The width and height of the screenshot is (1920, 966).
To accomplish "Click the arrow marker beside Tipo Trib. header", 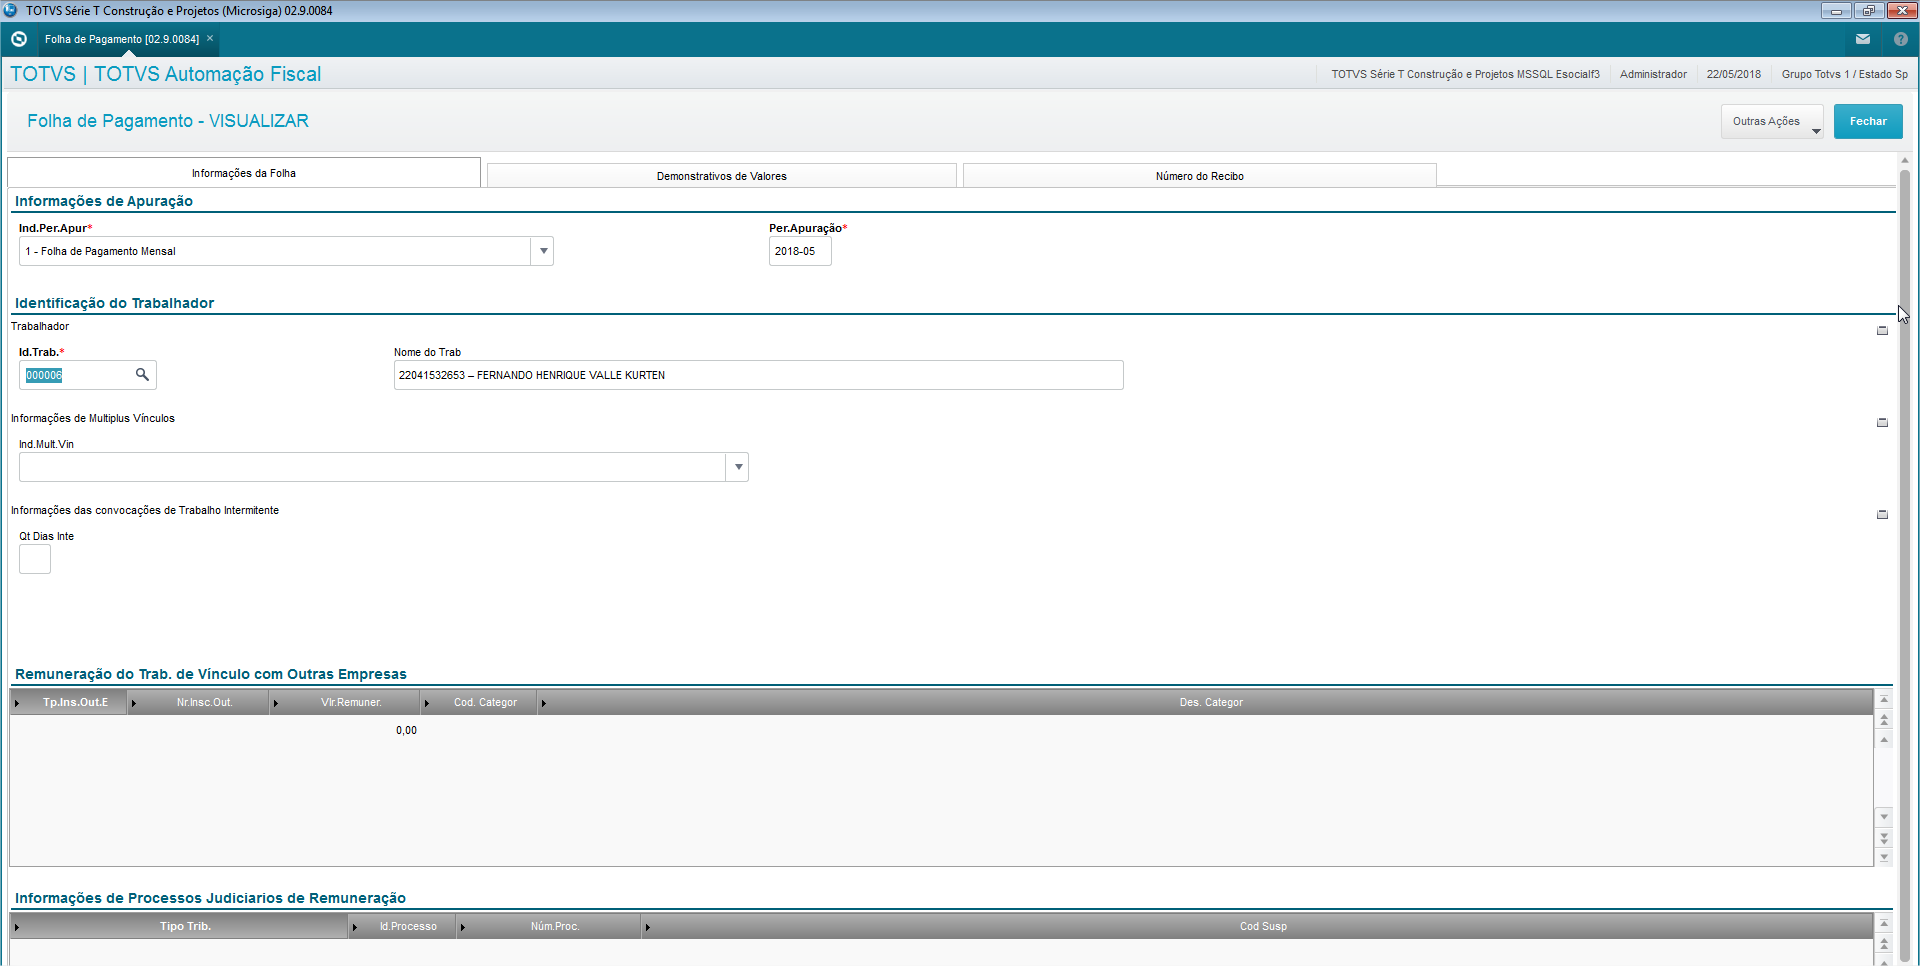I will point(17,927).
